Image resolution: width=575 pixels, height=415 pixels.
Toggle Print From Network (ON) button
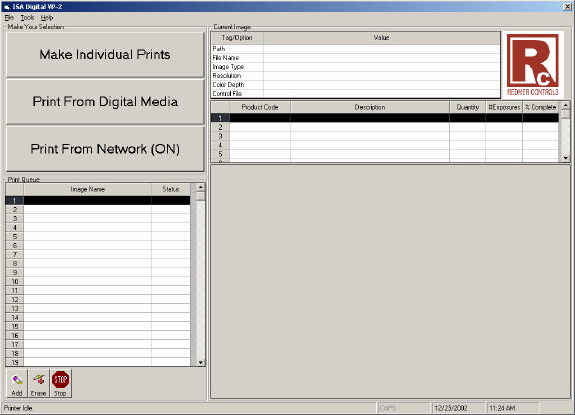pyautogui.click(x=105, y=149)
